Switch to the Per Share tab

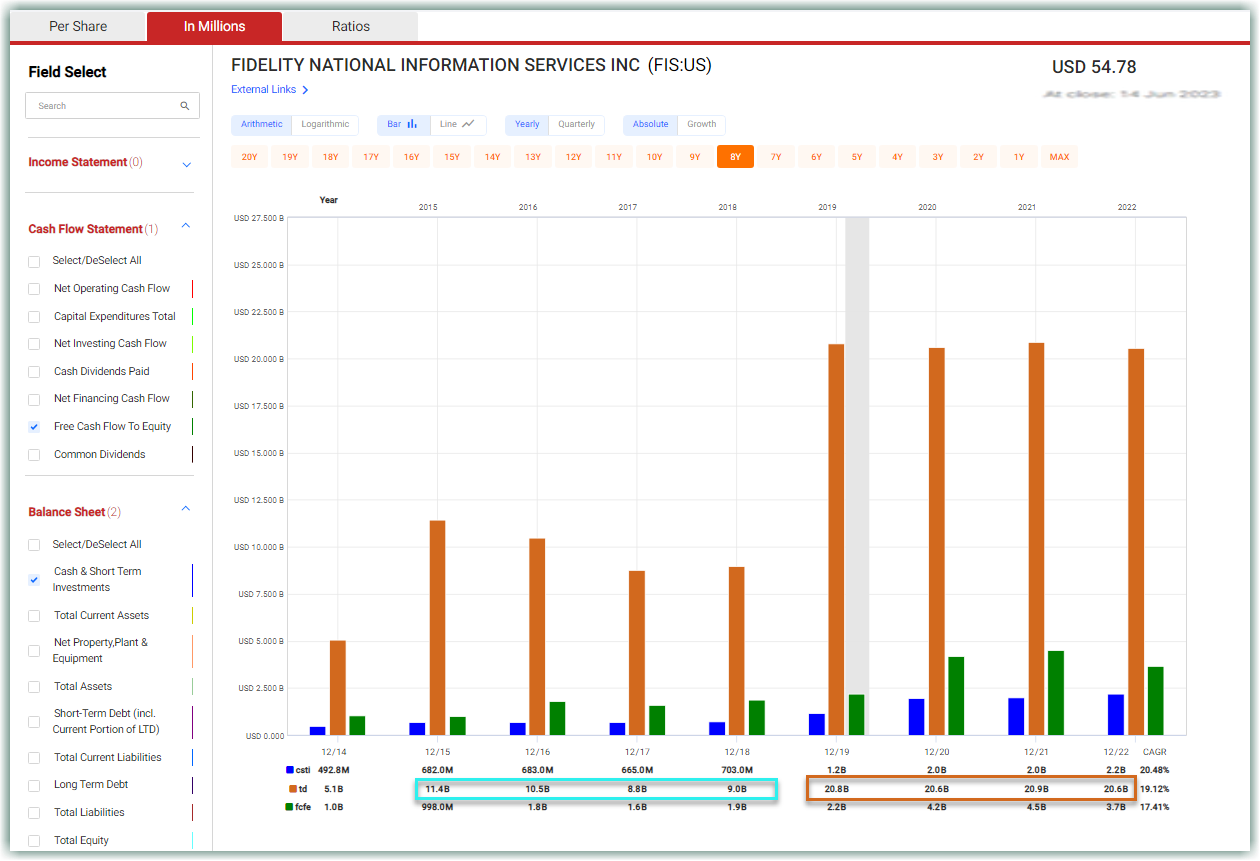(x=78, y=26)
